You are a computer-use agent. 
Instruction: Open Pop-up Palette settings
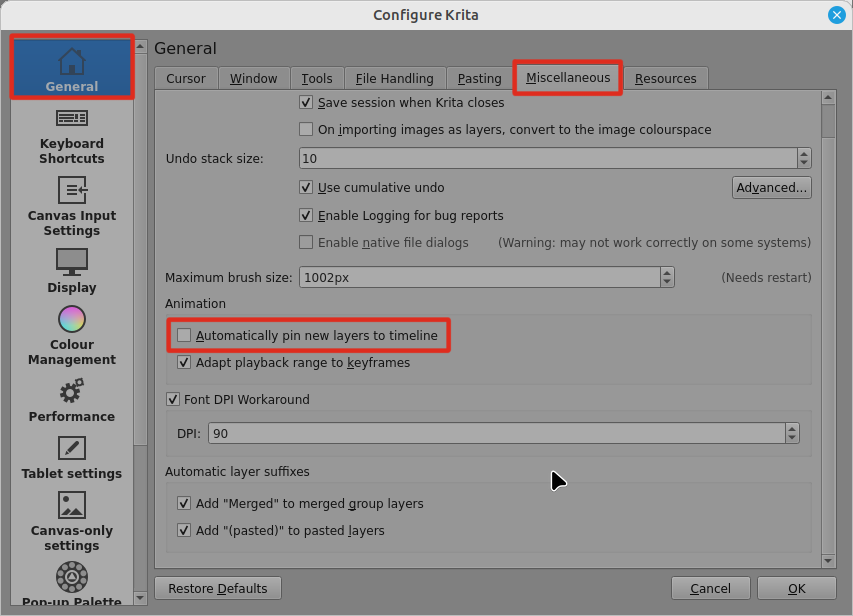point(72,583)
